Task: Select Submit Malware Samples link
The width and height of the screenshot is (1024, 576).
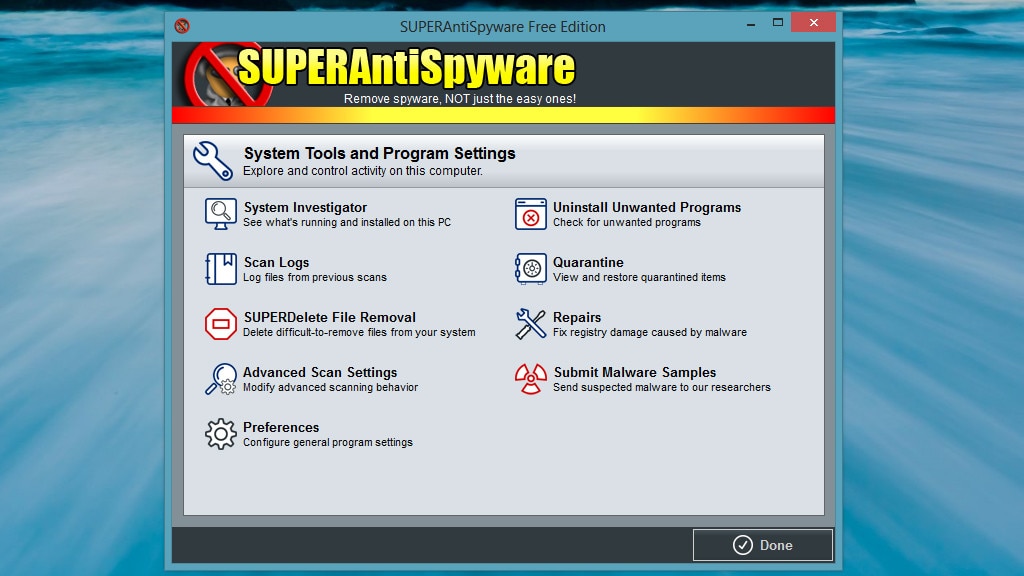Action: [x=635, y=372]
